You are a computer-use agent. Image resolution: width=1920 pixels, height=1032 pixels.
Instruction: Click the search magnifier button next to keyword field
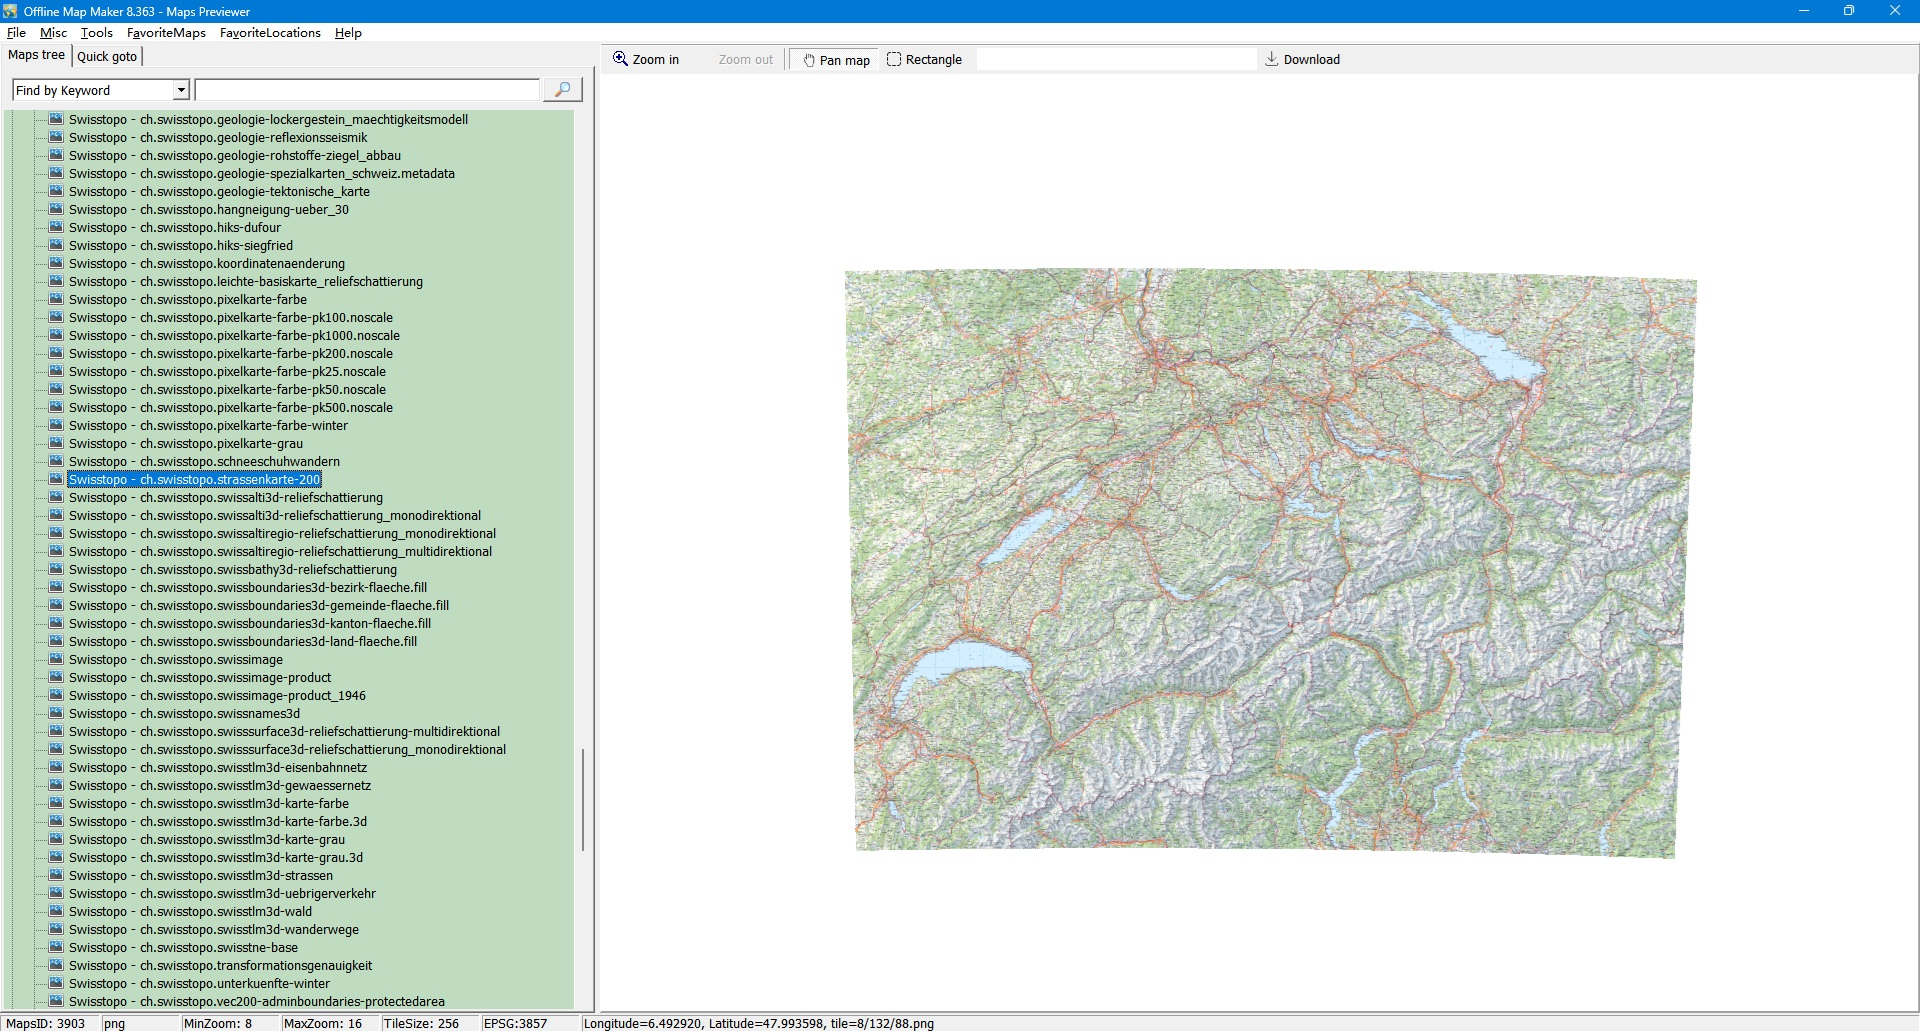pos(562,90)
